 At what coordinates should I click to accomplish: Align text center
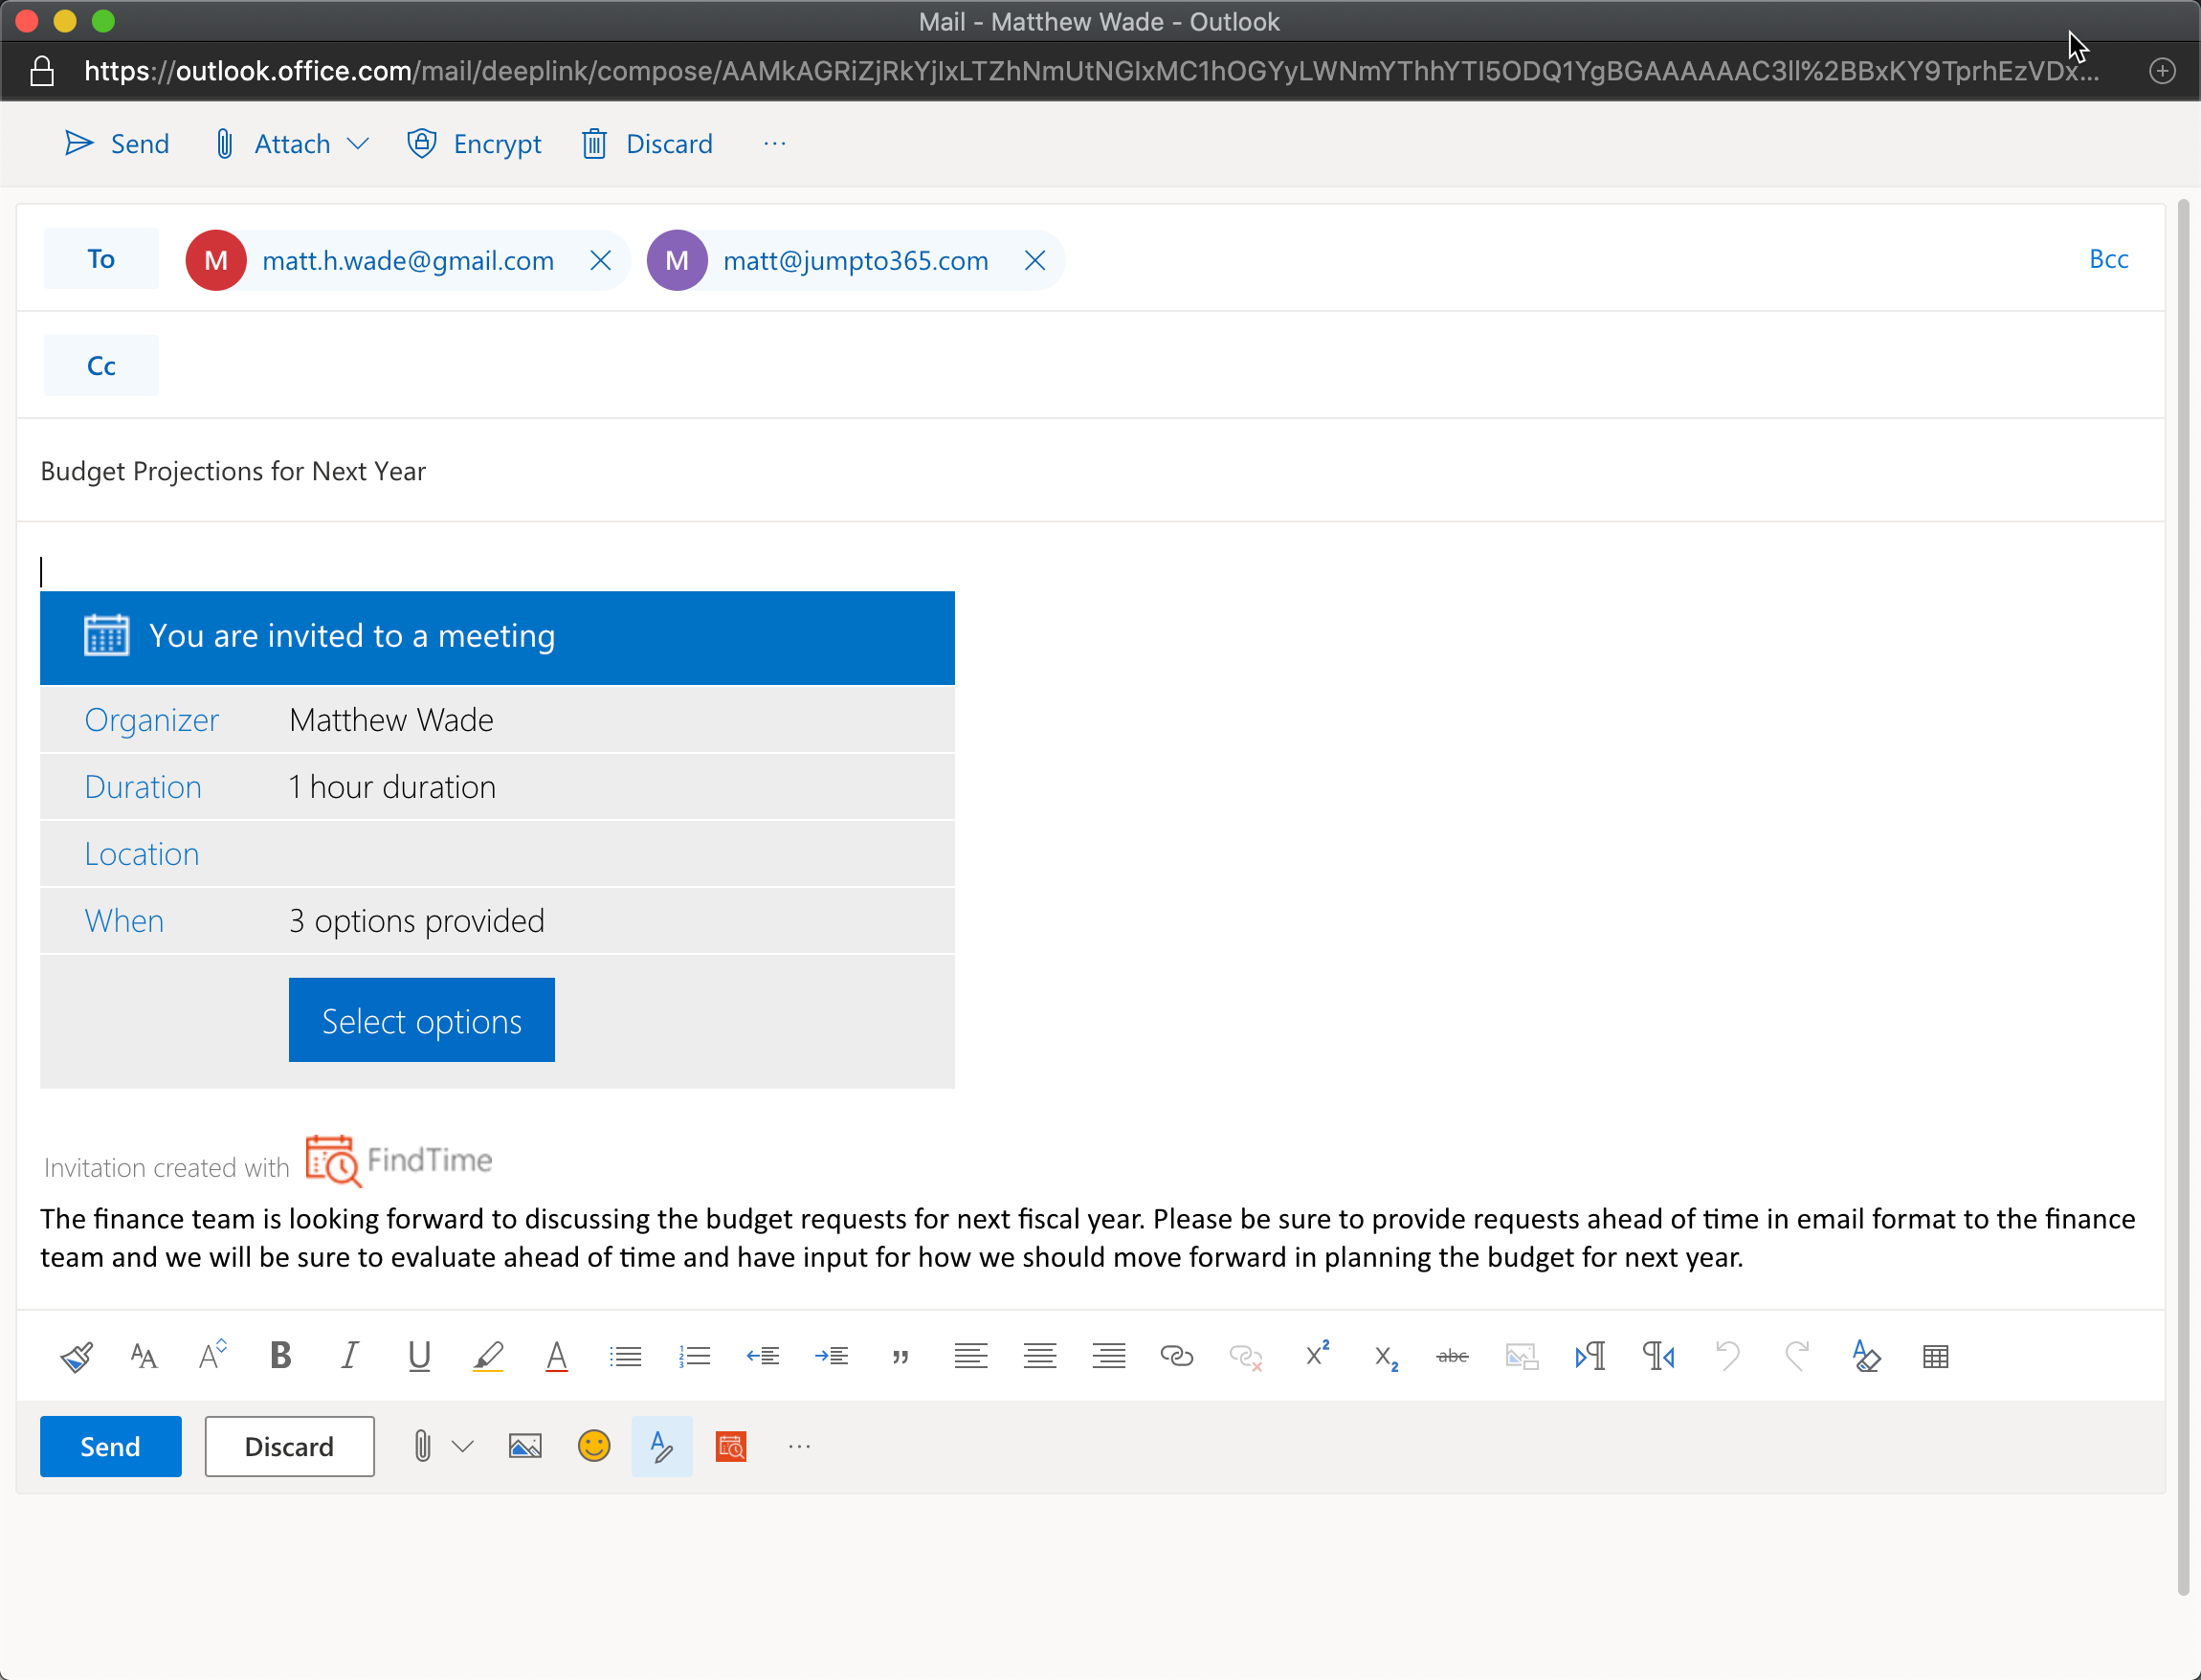click(x=1040, y=1356)
